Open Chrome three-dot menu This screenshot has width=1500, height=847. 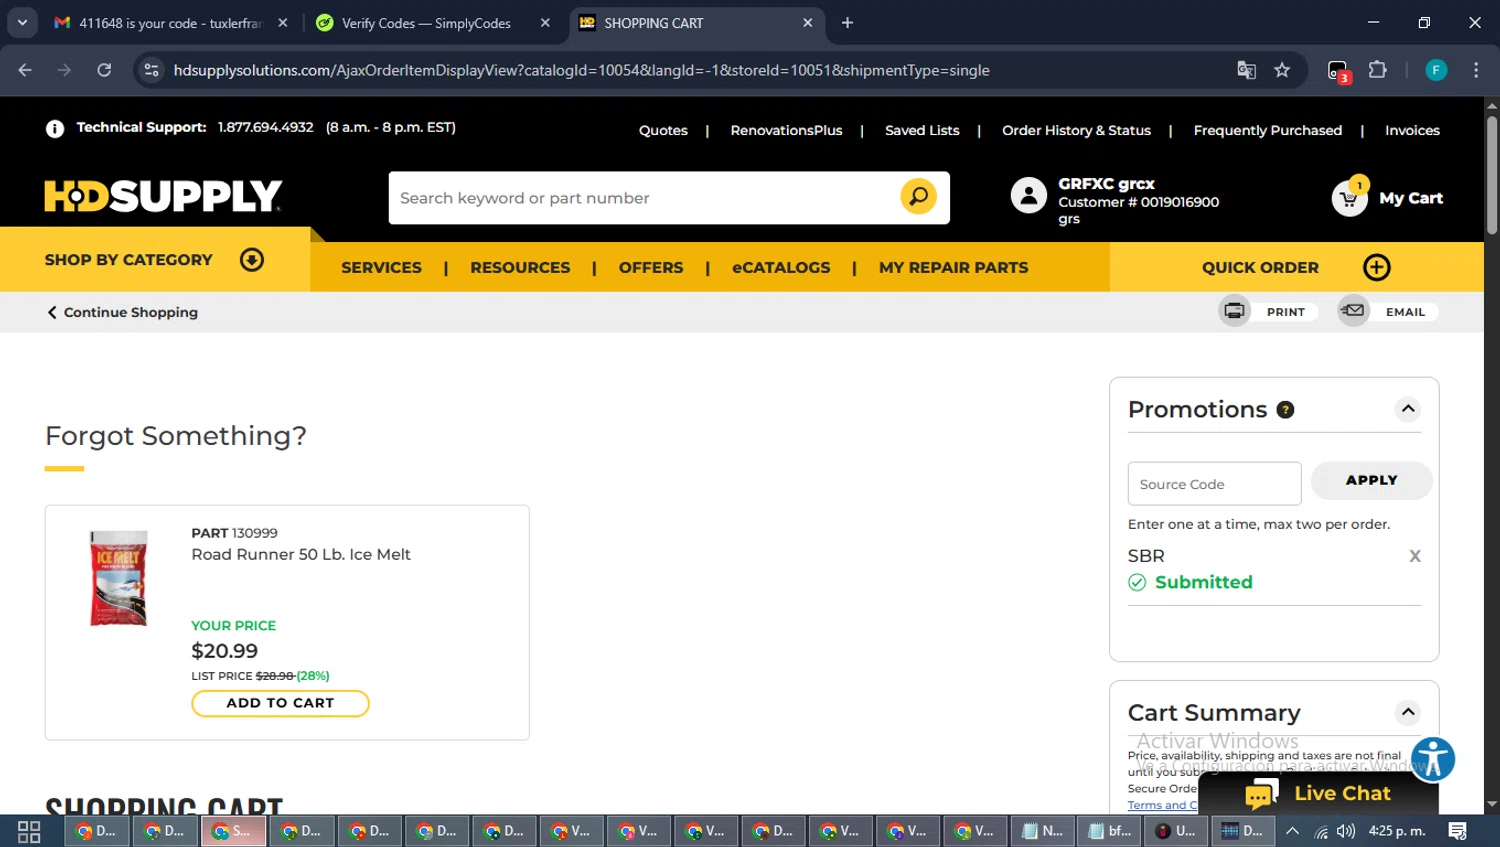pyautogui.click(x=1476, y=70)
